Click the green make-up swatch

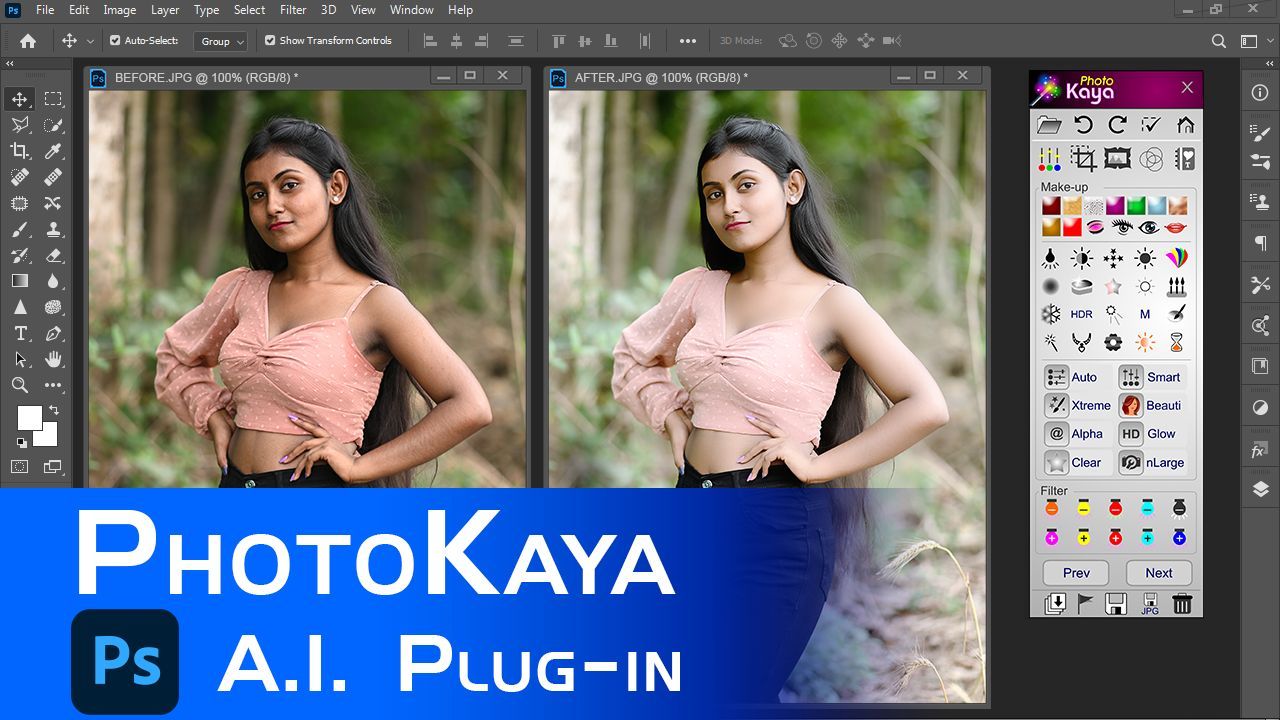pyautogui.click(x=1136, y=205)
